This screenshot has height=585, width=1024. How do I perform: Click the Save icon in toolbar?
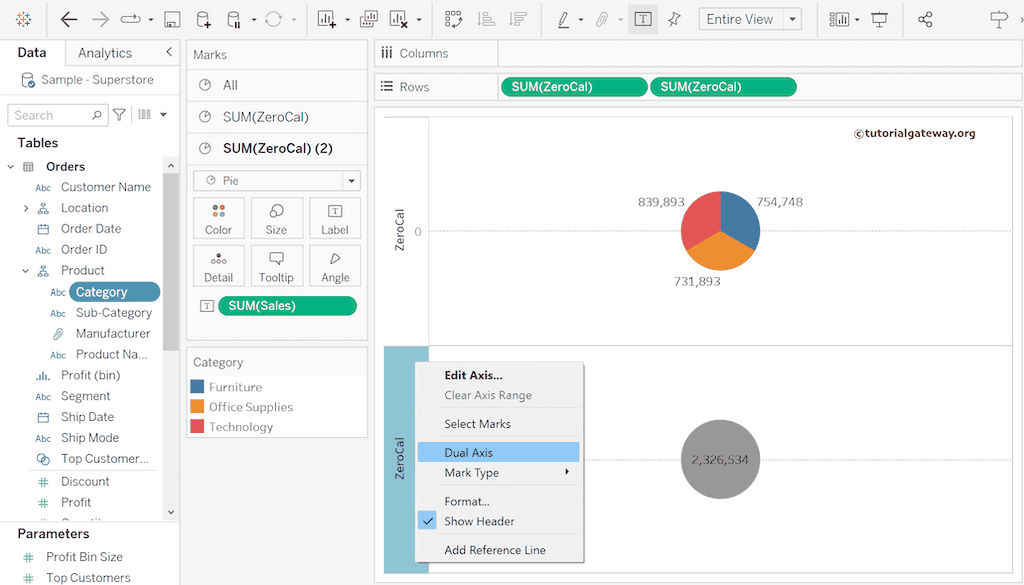point(172,19)
